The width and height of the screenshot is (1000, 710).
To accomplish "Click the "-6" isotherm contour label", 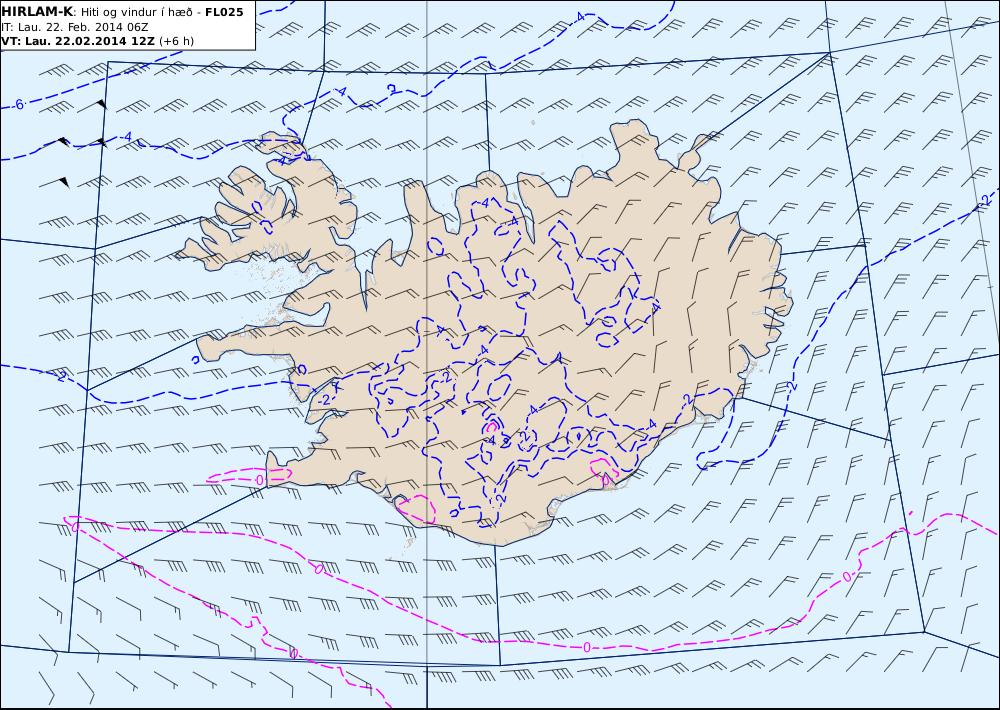I will coord(19,104).
